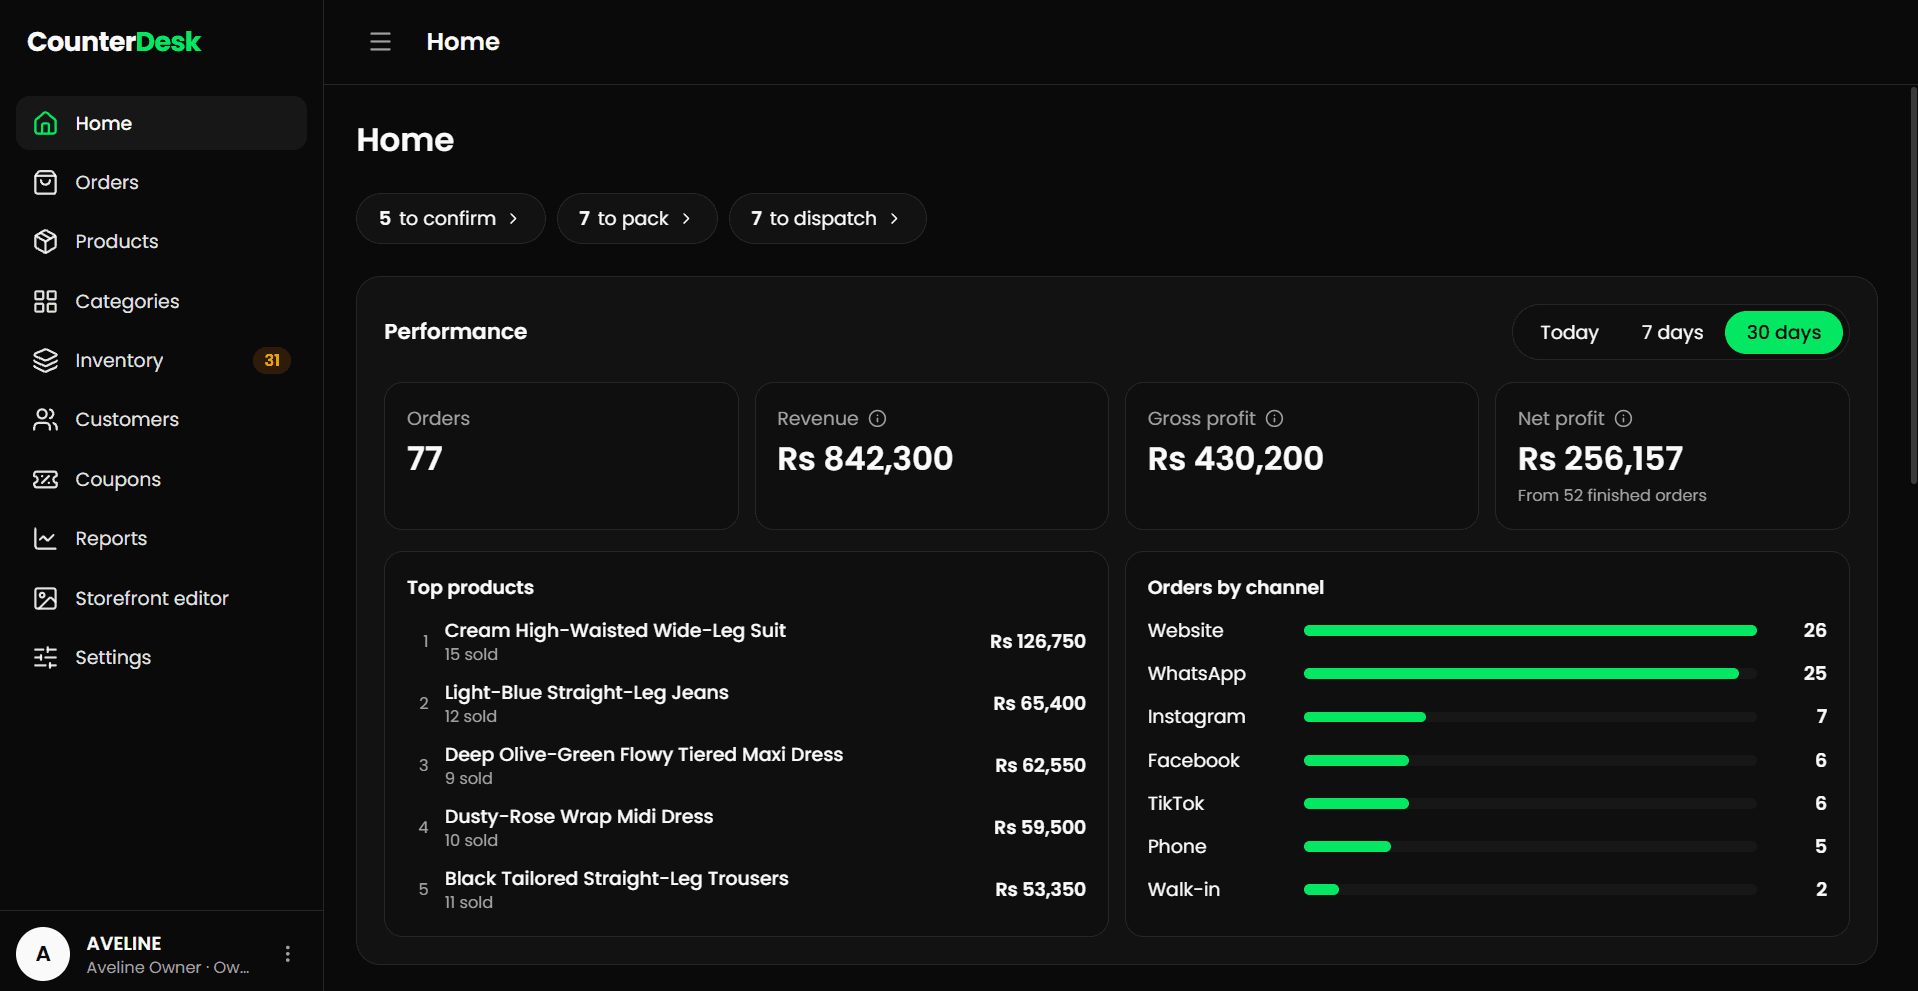Click the Categories grid icon
Screen dimensions: 1918x991
point(45,301)
